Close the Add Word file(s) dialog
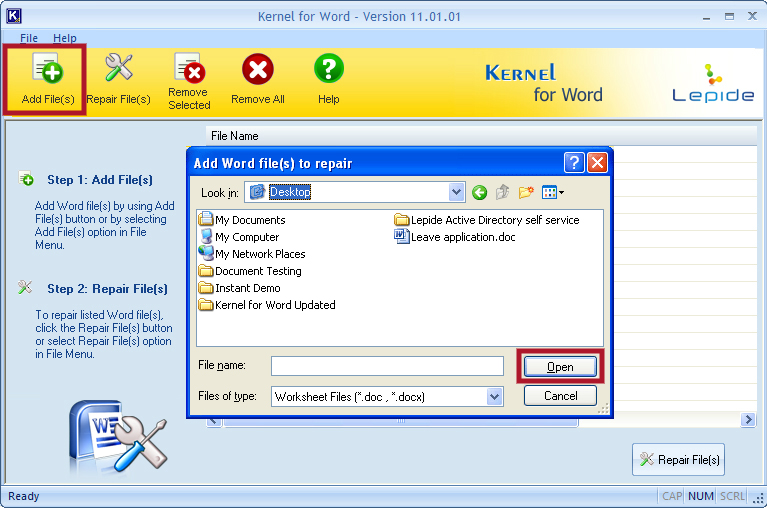This screenshot has height=508, width=767. click(597, 162)
